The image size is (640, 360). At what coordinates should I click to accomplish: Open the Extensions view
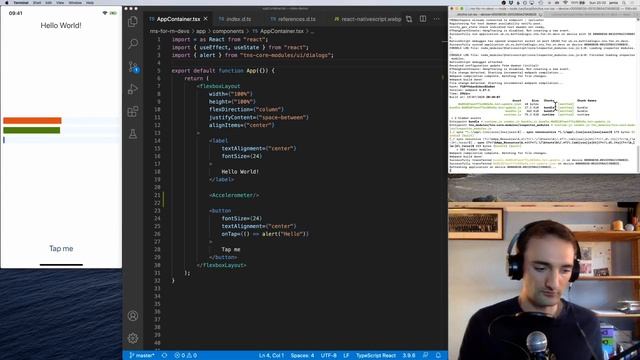[x=133, y=111]
